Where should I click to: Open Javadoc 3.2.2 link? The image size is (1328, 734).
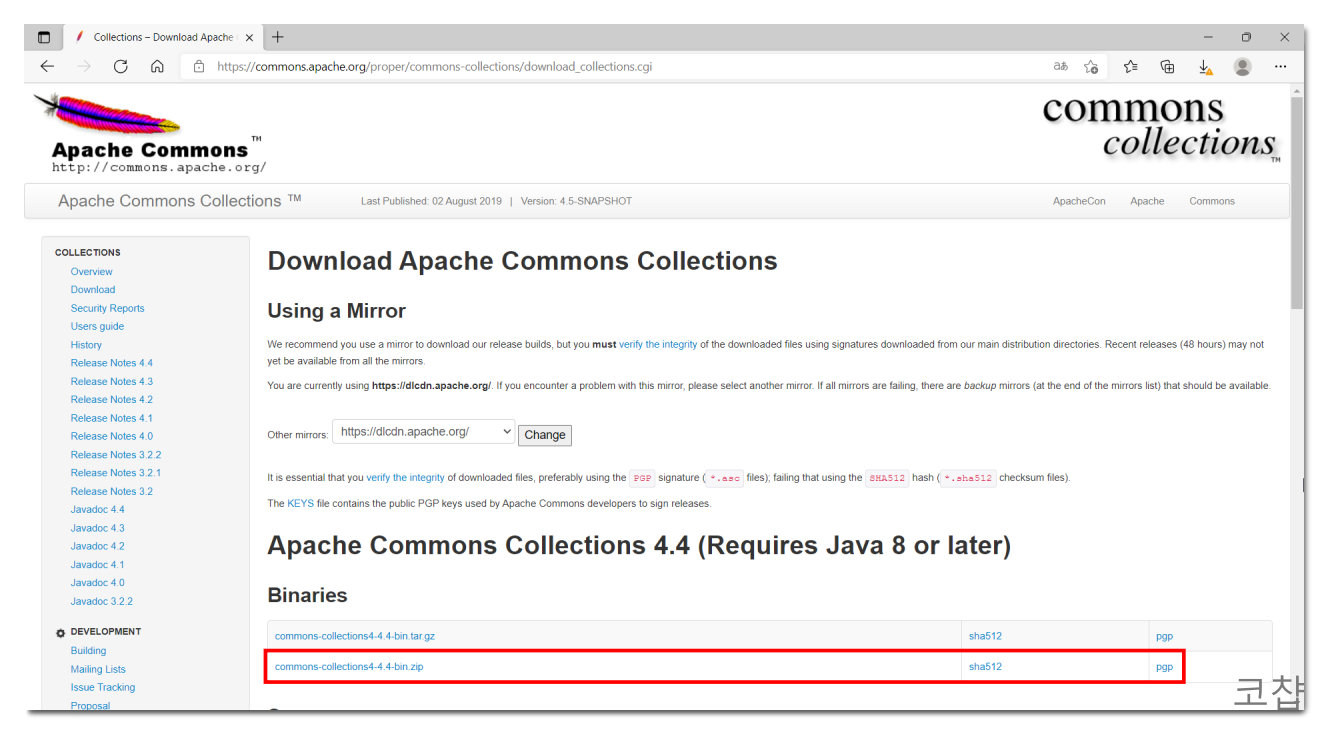101,601
